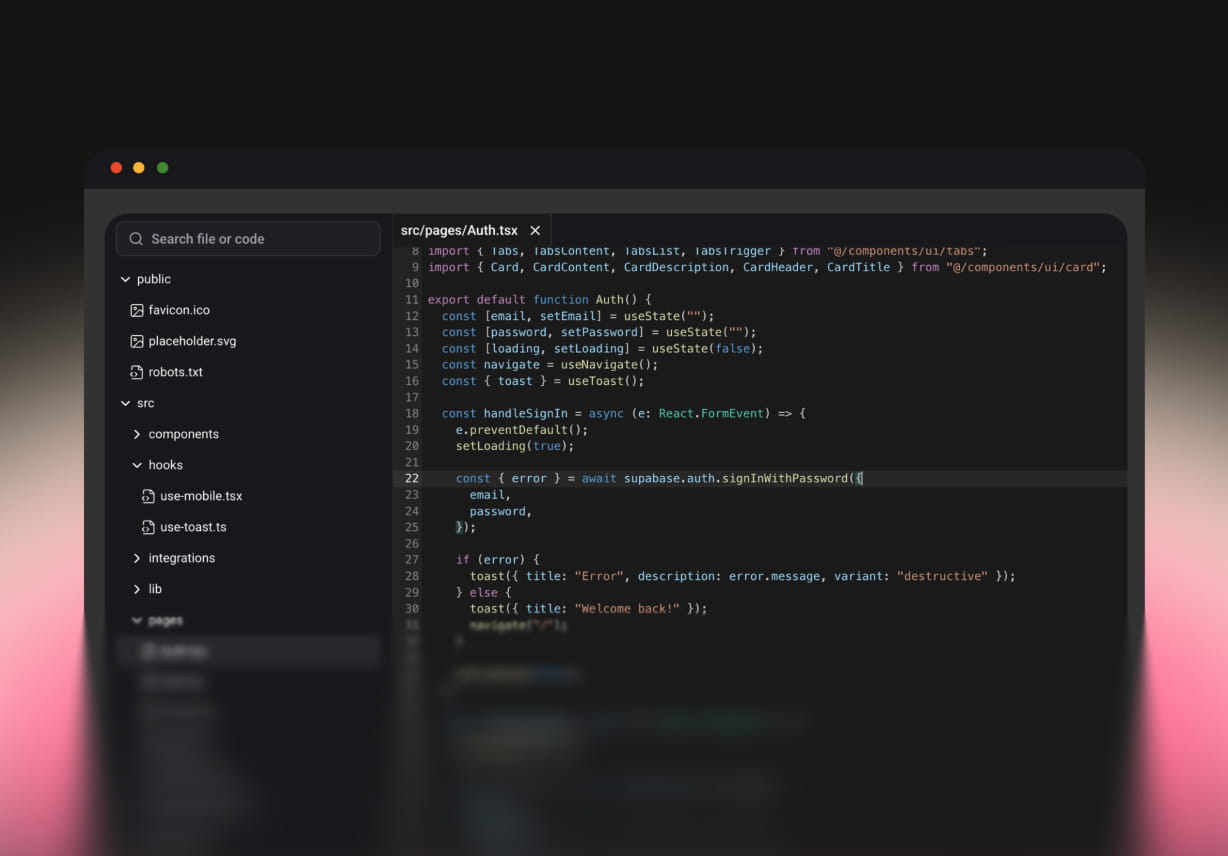
Task: Open placeholder.svg file
Action: point(192,341)
